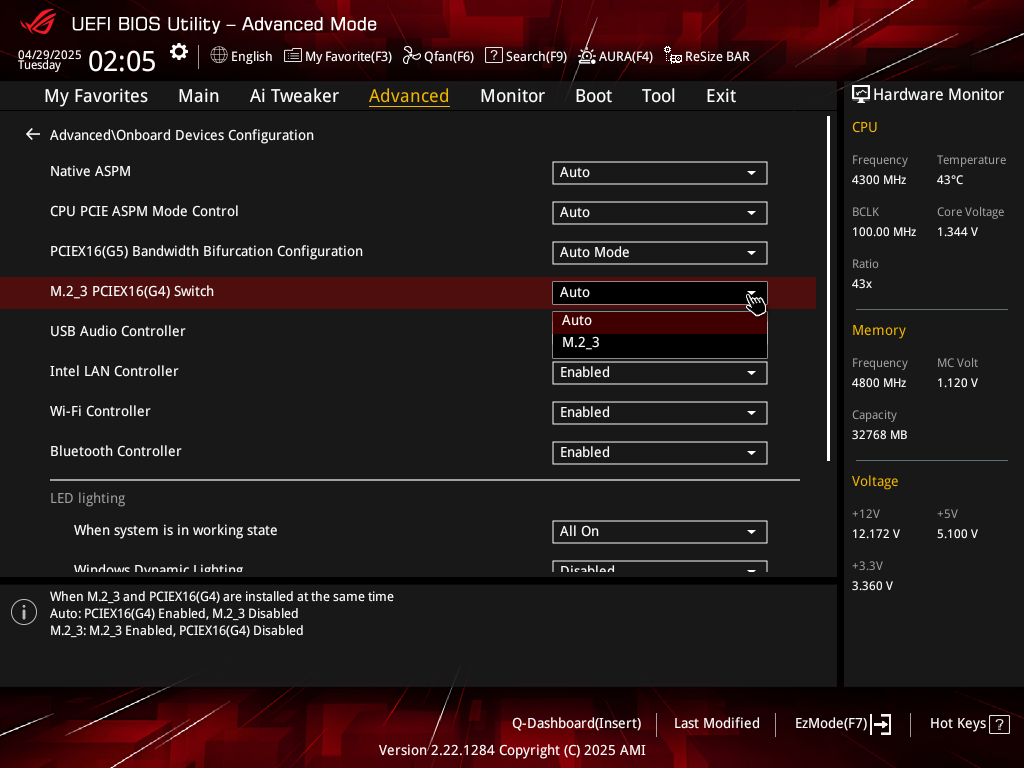Screen dimensions: 1024x768
Task: Go back using the left arrow icon
Action: 33,135
